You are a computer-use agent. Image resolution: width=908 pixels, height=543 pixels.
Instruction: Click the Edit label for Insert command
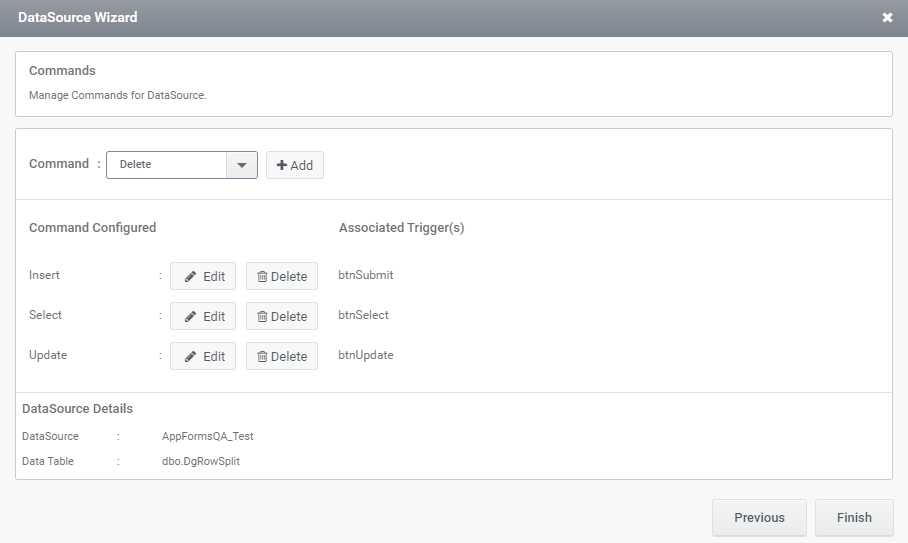coord(214,277)
